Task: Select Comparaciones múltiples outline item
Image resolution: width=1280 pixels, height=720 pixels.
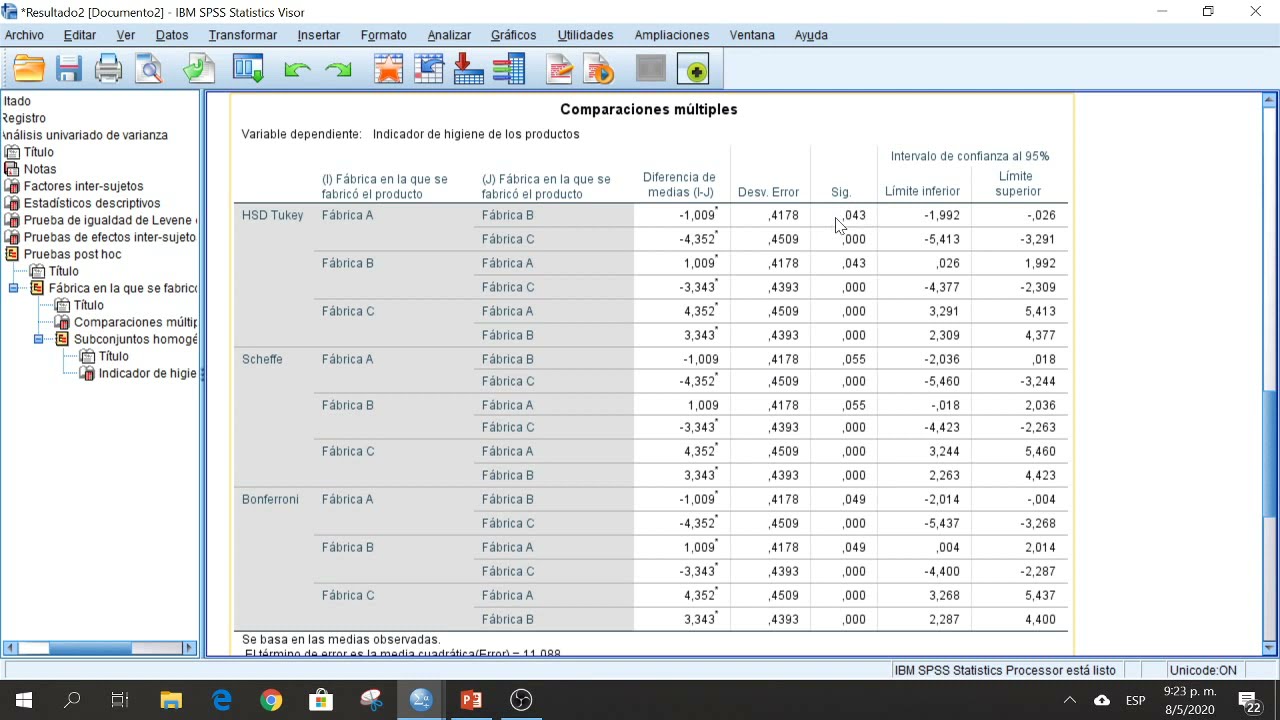Action: tap(126, 322)
